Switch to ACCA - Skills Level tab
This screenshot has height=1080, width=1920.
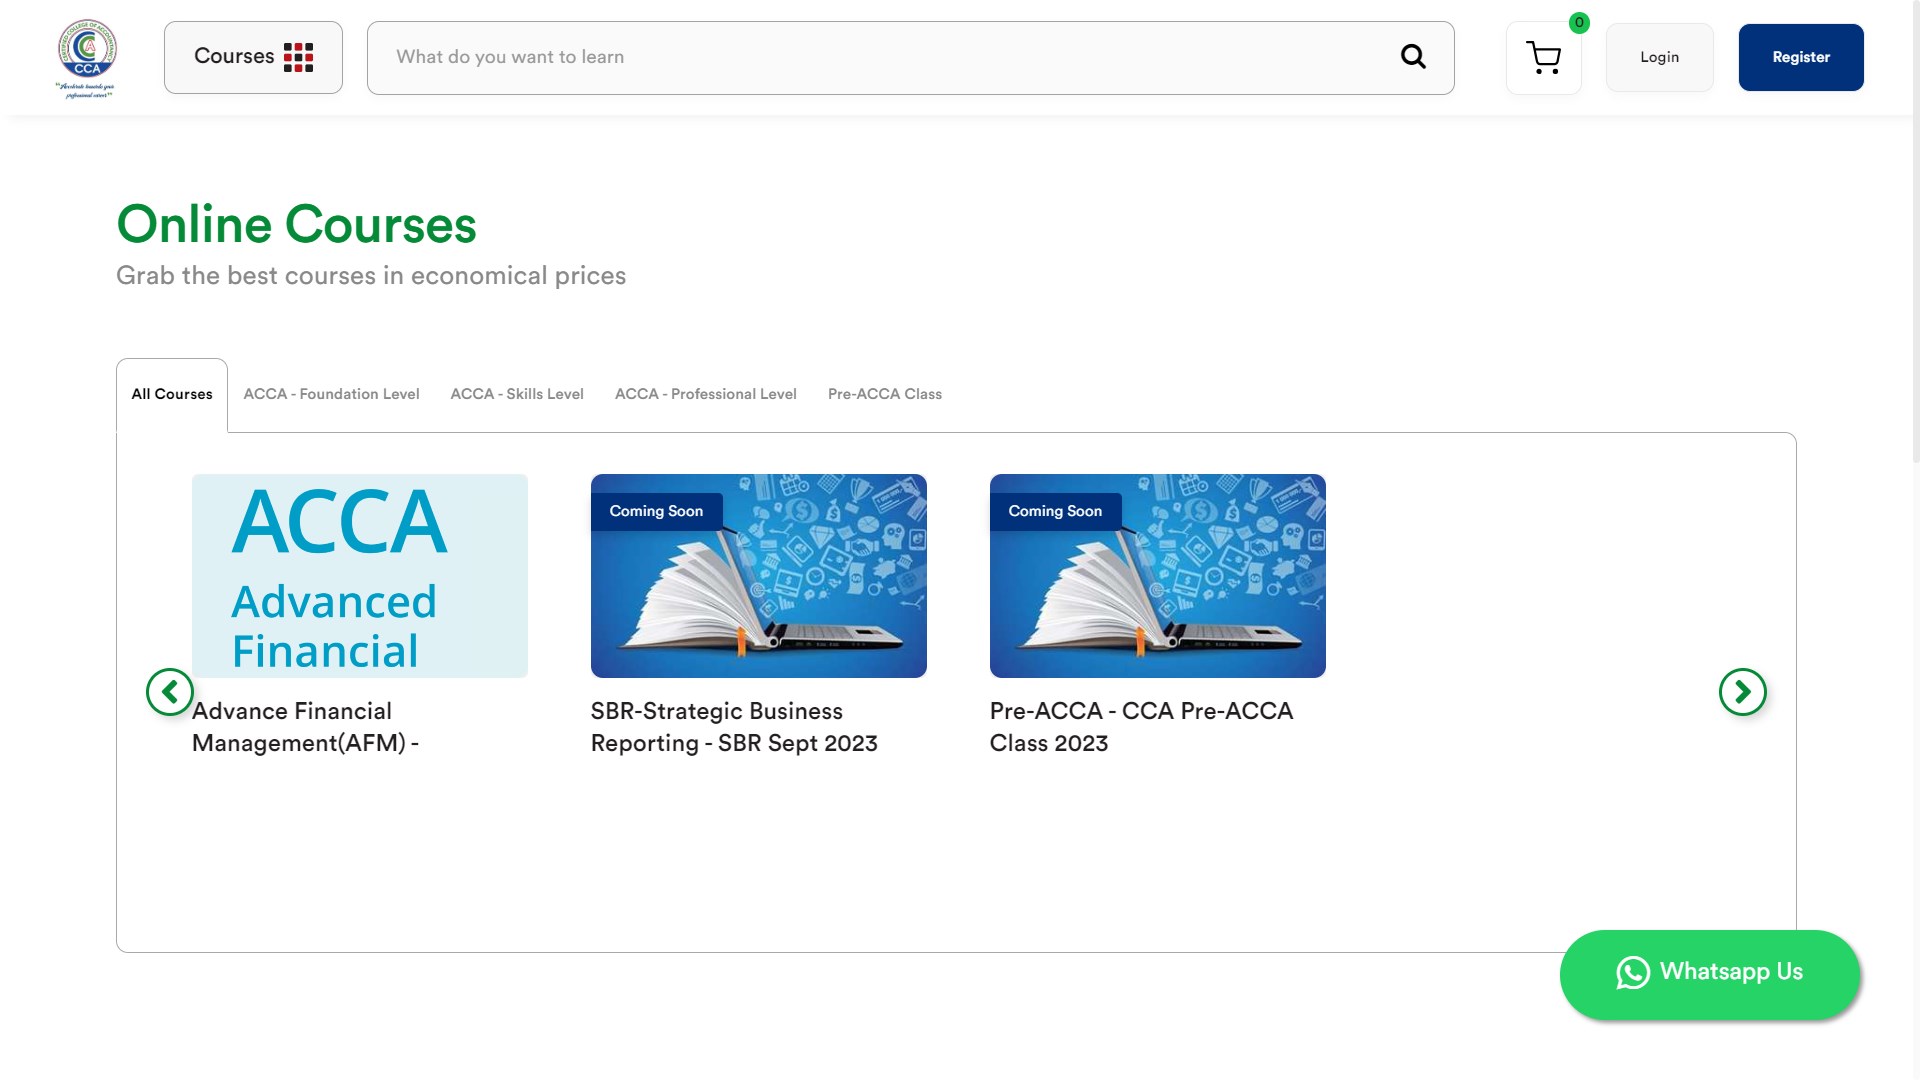coord(517,394)
